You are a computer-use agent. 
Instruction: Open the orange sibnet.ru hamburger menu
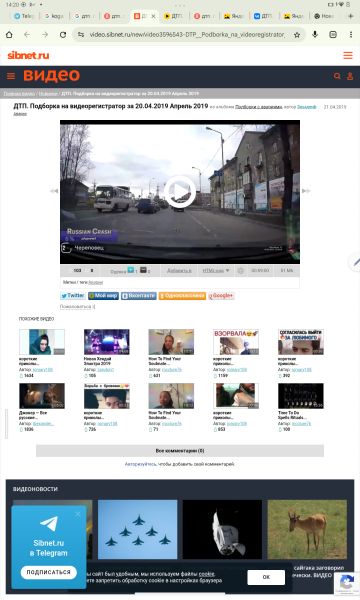click(348, 55)
